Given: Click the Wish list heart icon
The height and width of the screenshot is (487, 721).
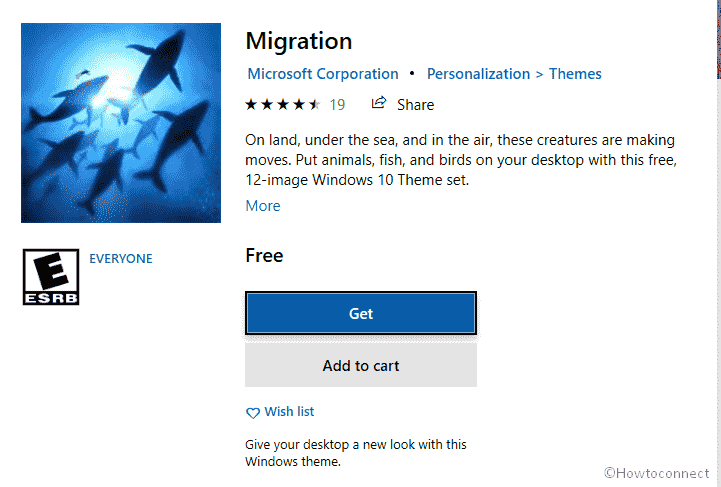Looking at the screenshot, I should [253, 413].
